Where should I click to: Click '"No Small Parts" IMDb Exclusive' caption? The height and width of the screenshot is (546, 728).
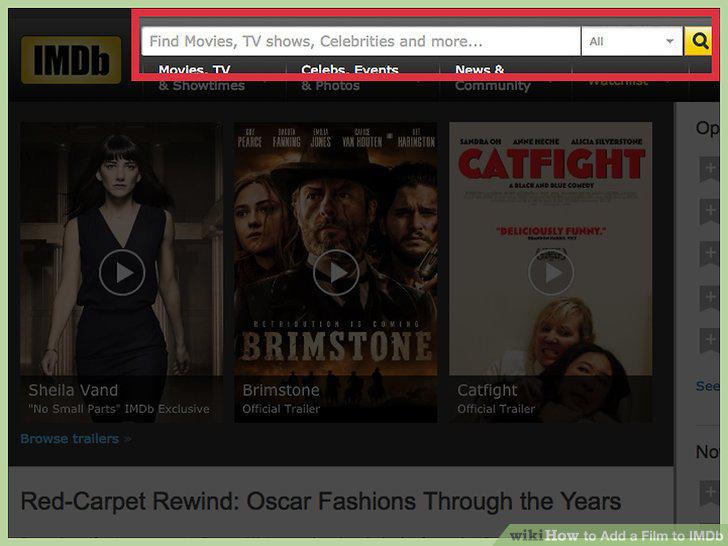(x=119, y=409)
